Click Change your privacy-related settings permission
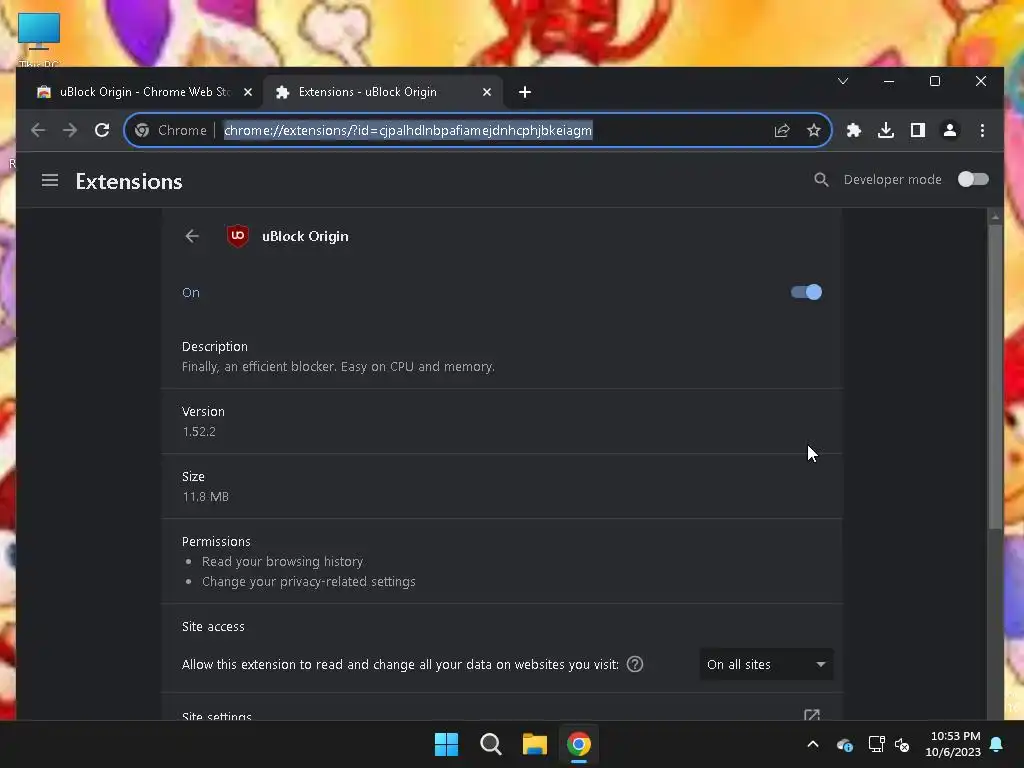 [308, 582]
